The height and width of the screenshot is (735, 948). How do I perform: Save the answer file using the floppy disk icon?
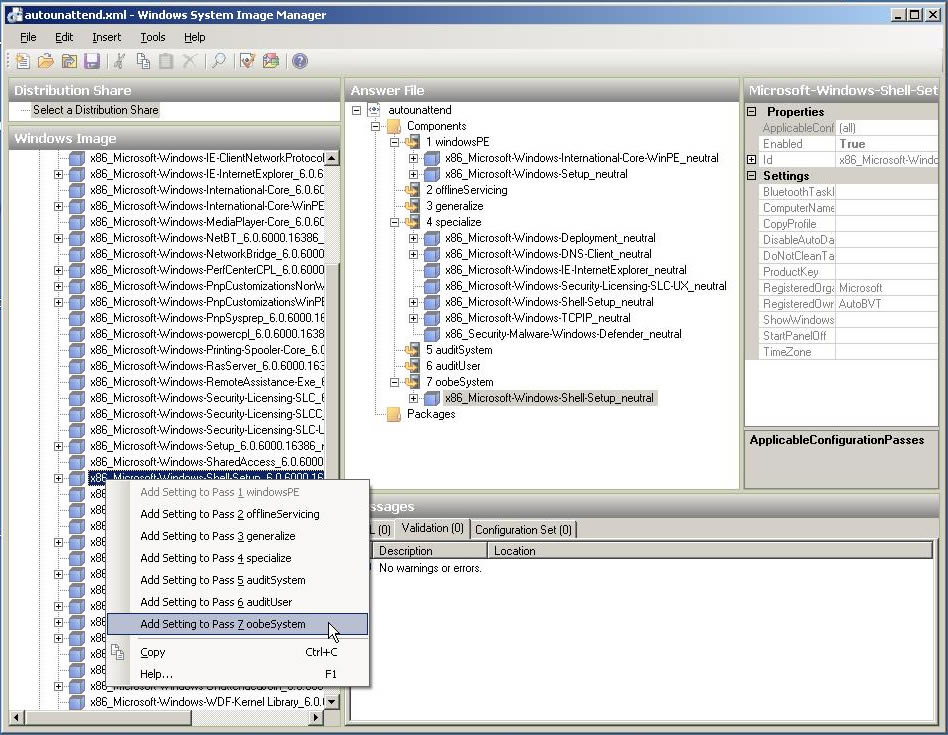[92, 62]
